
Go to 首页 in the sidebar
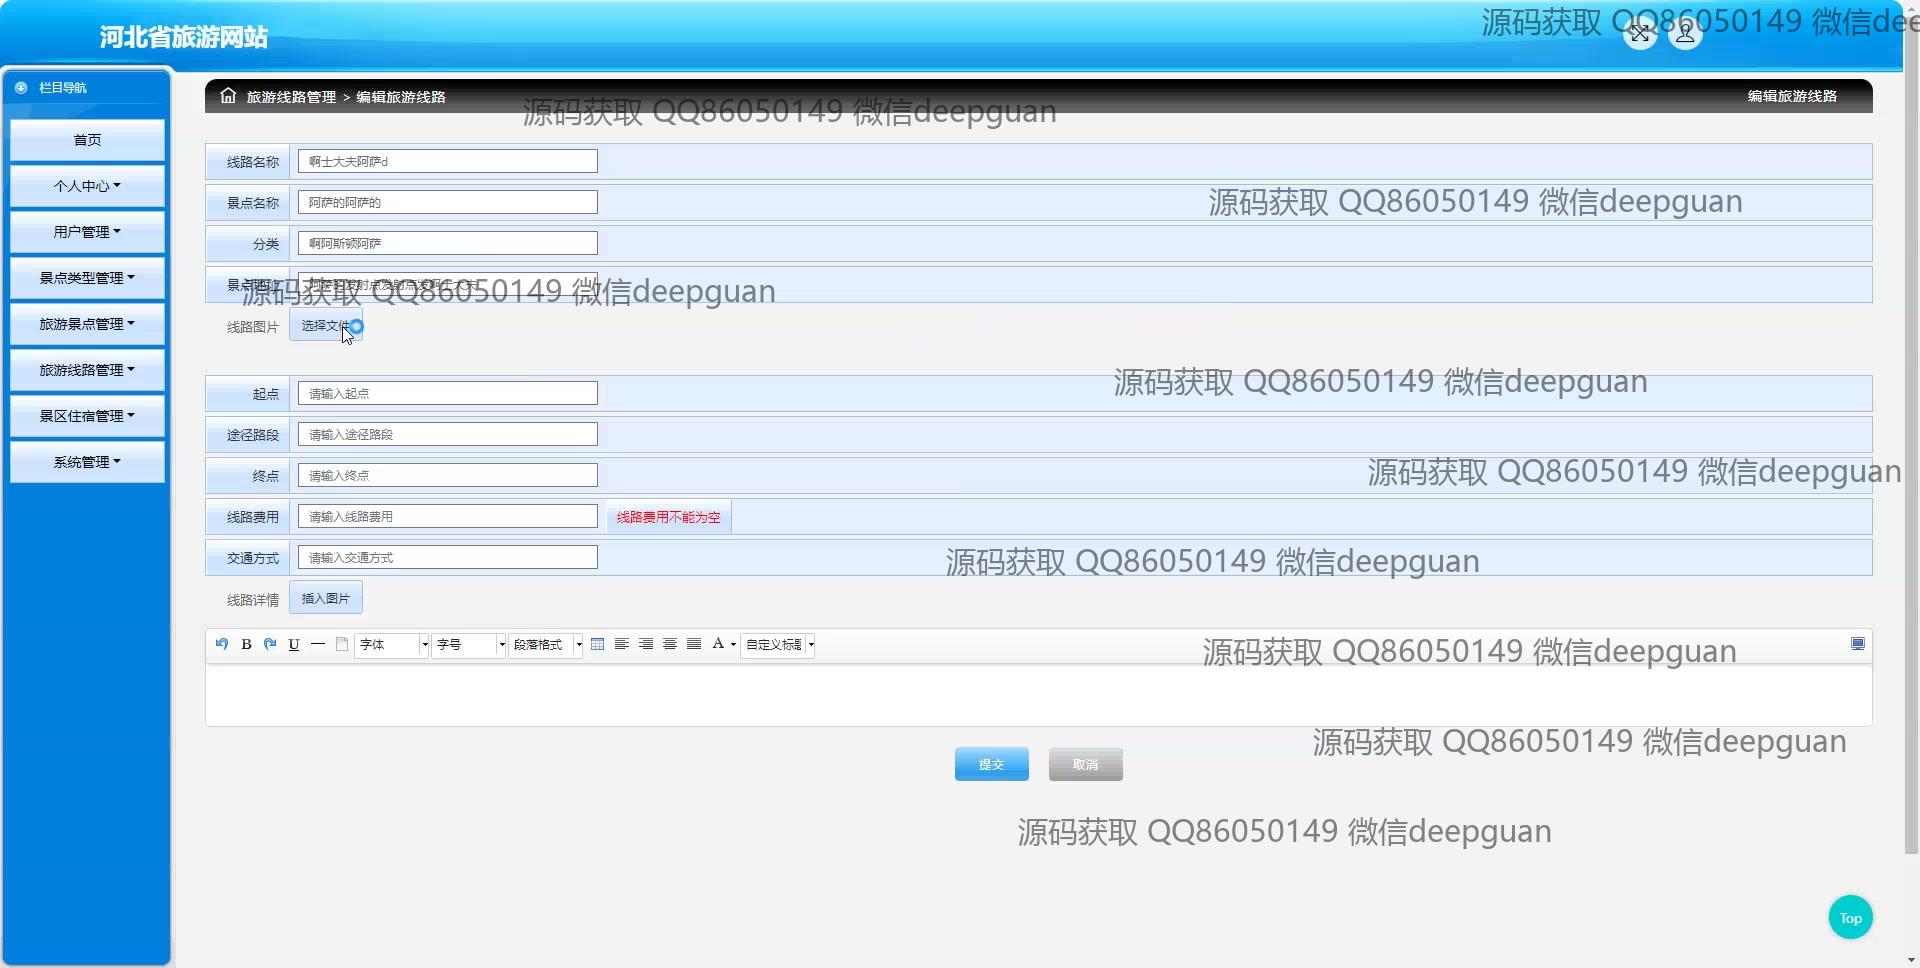tap(87, 140)
